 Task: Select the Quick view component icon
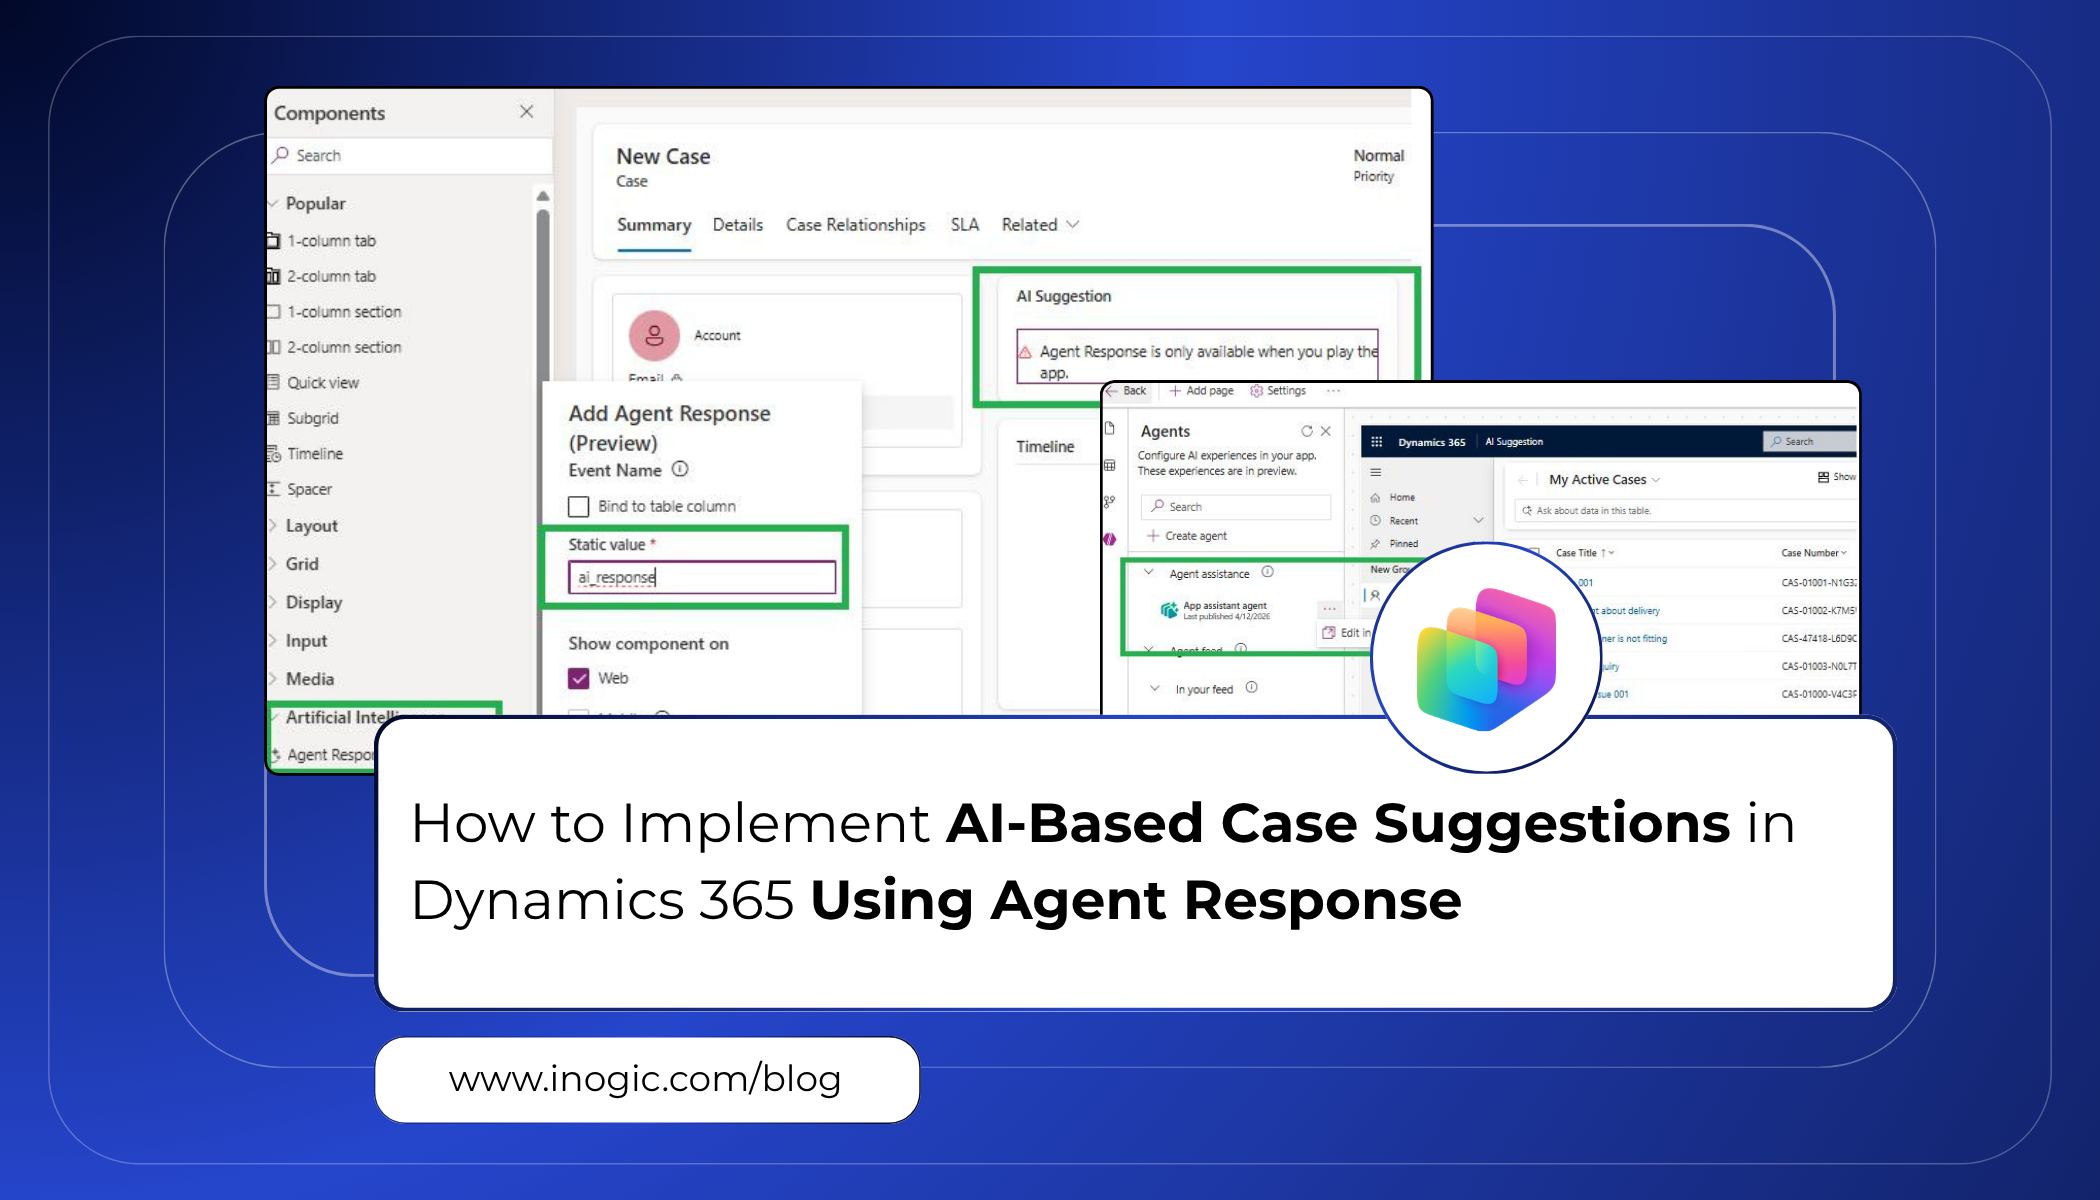273,384
